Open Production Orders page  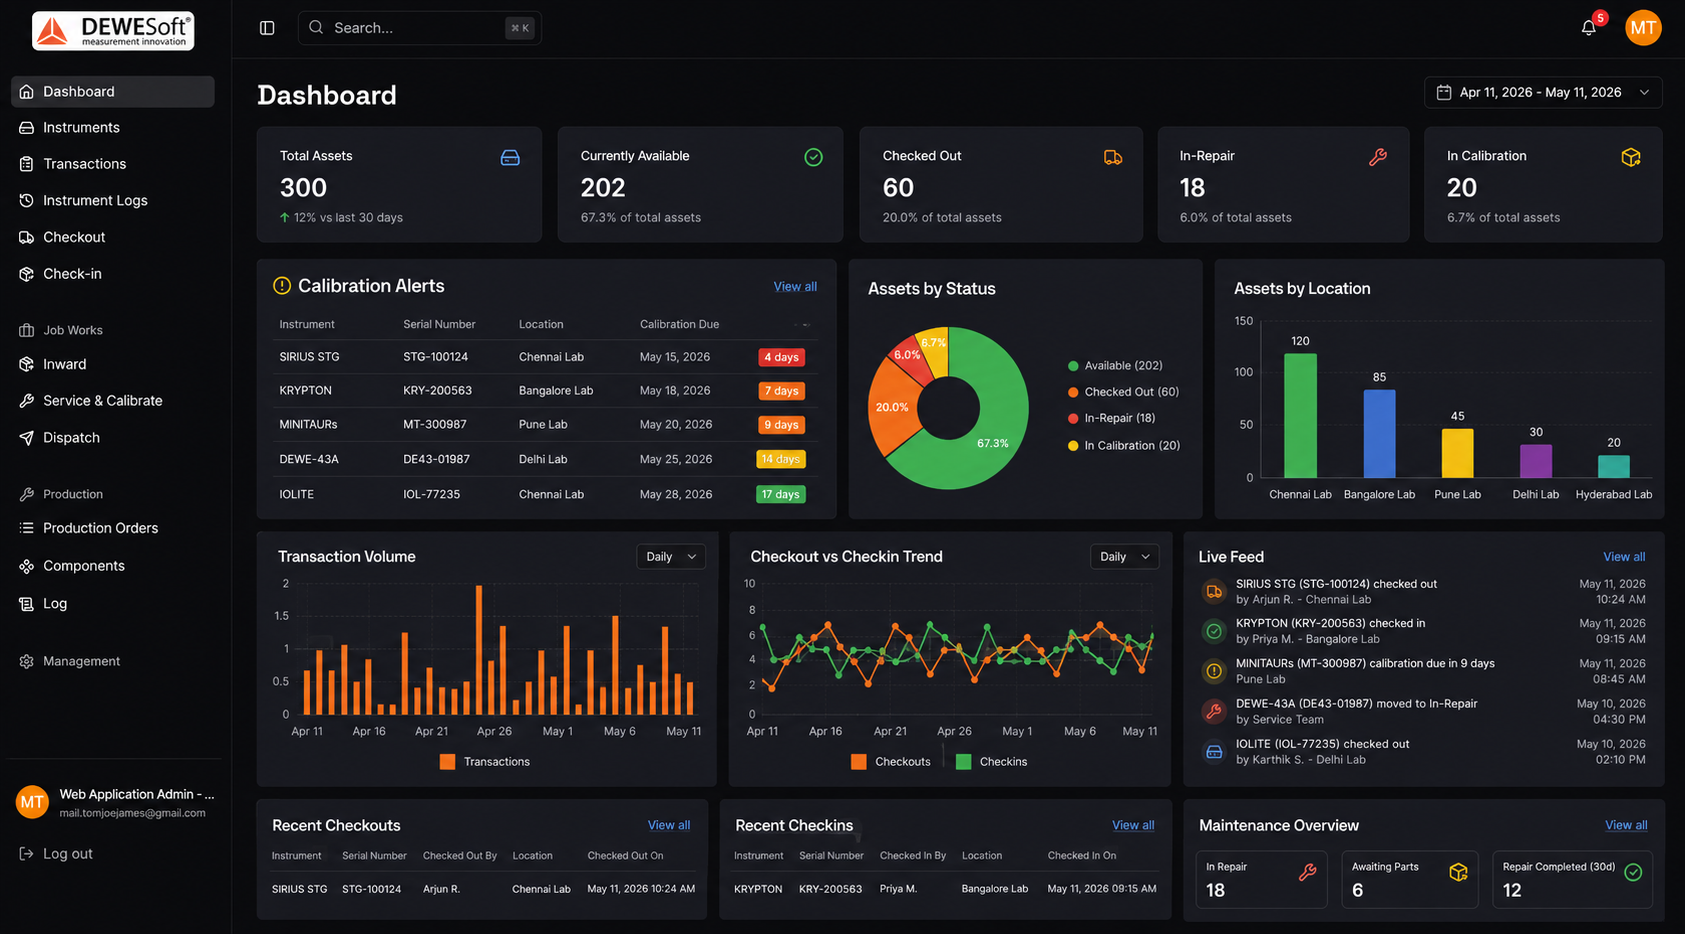[x=113, y=528]
